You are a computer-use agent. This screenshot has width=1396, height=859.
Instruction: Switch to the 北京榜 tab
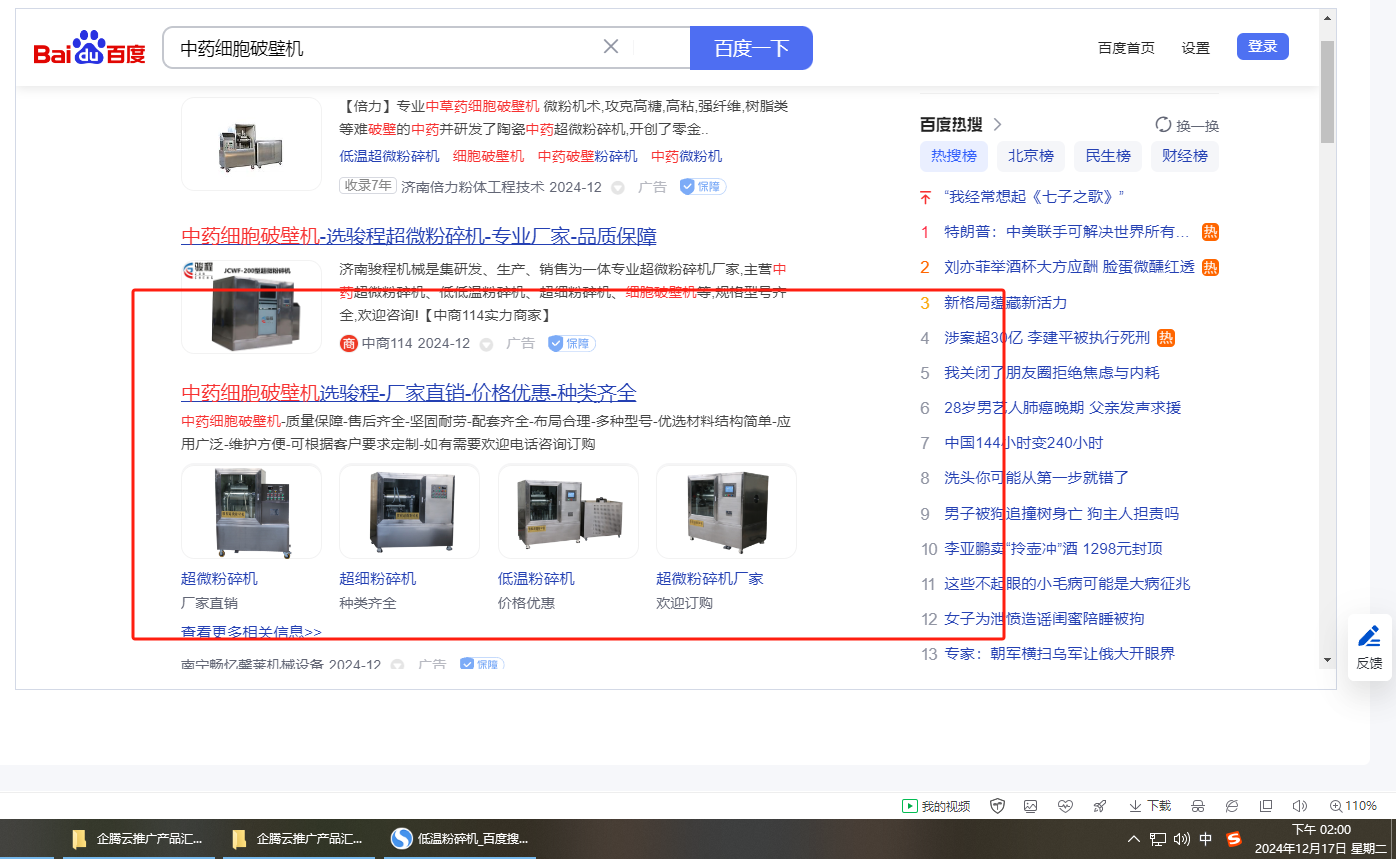1030,156
